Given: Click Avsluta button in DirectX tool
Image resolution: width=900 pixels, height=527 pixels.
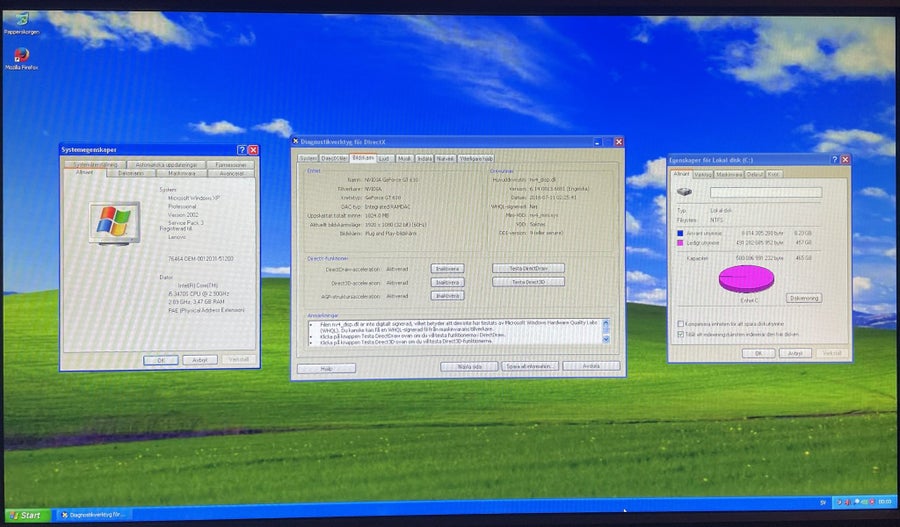Looking at the screenshot, I should pyautogui.click(x=591, y=366).
